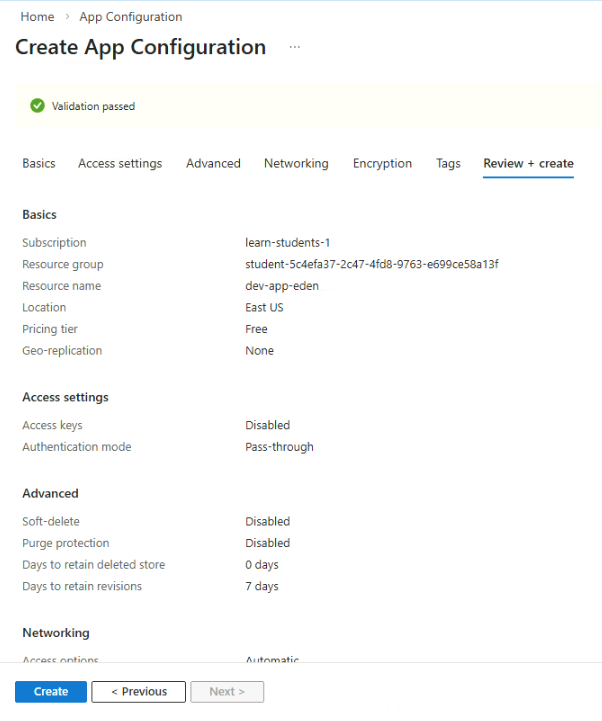This screenshot has height=721, width=602.
Task: Click the Previous button
Action: [x=138, y=692]
